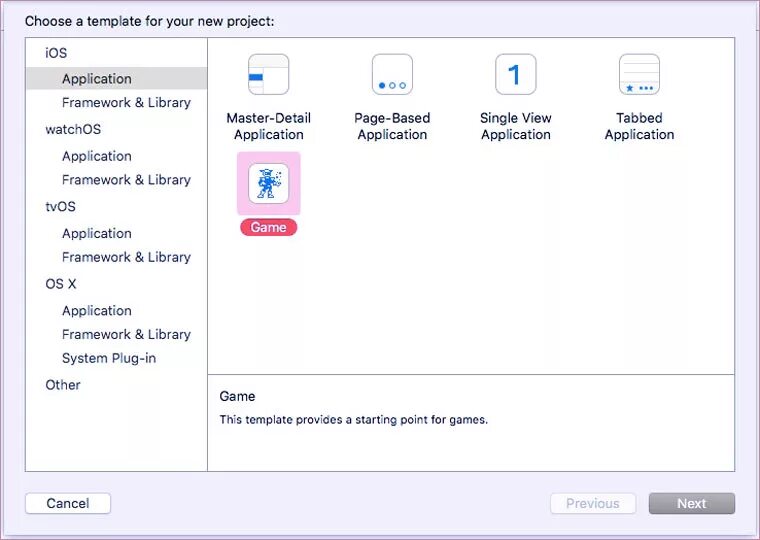
Task: Click the watchOS section header
Action: pyautogui.click(x=73, y=129)
